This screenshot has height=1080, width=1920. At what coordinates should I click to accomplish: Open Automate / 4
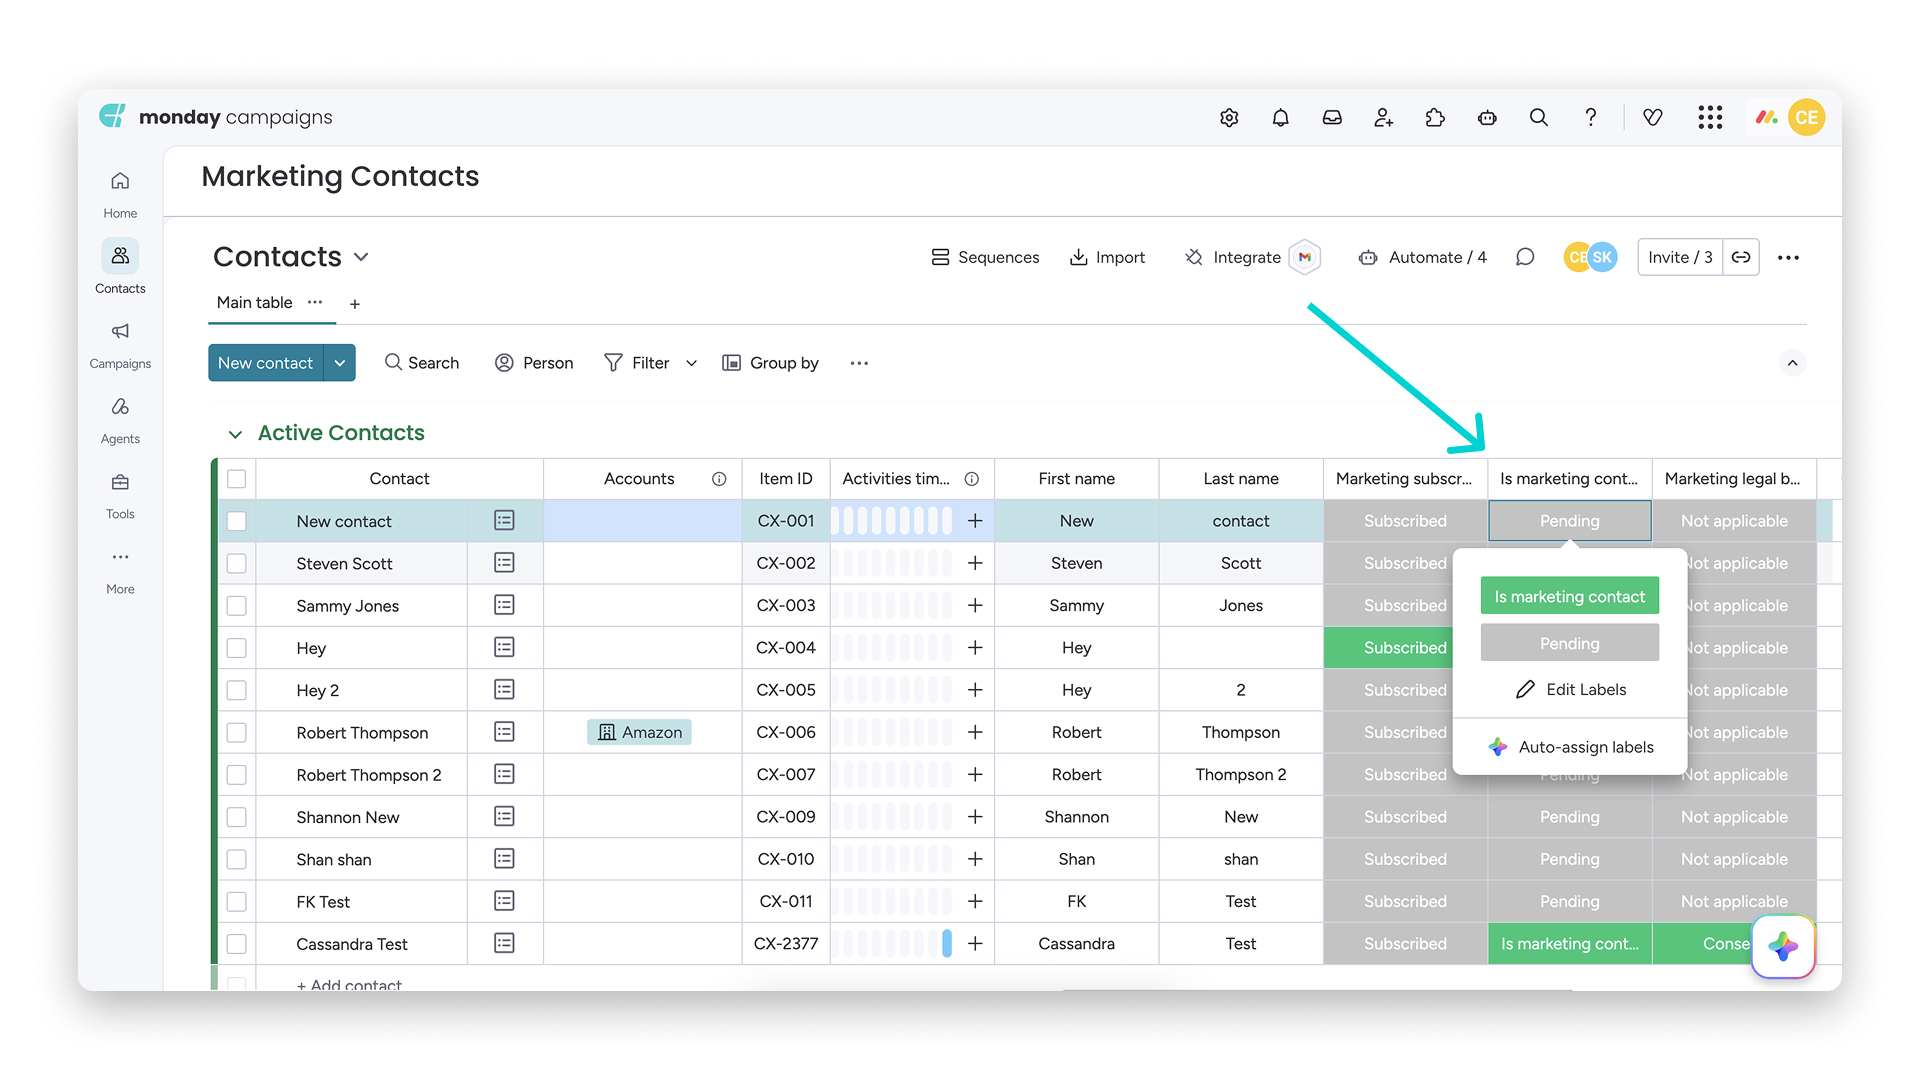(x=1422, y=257)
